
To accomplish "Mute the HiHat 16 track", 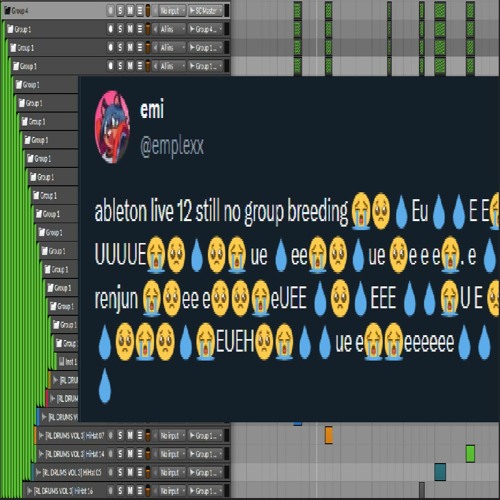I will [x=130, y=491].
